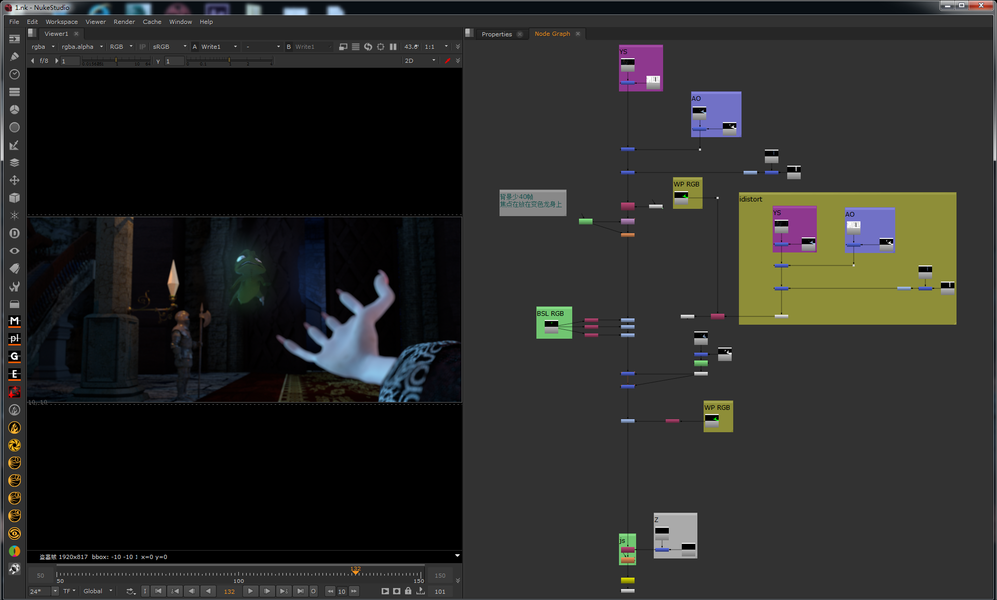Open the 3D nodes cube icon
The width and height of the screenshot is (997, 600).
tap(14, 198)
